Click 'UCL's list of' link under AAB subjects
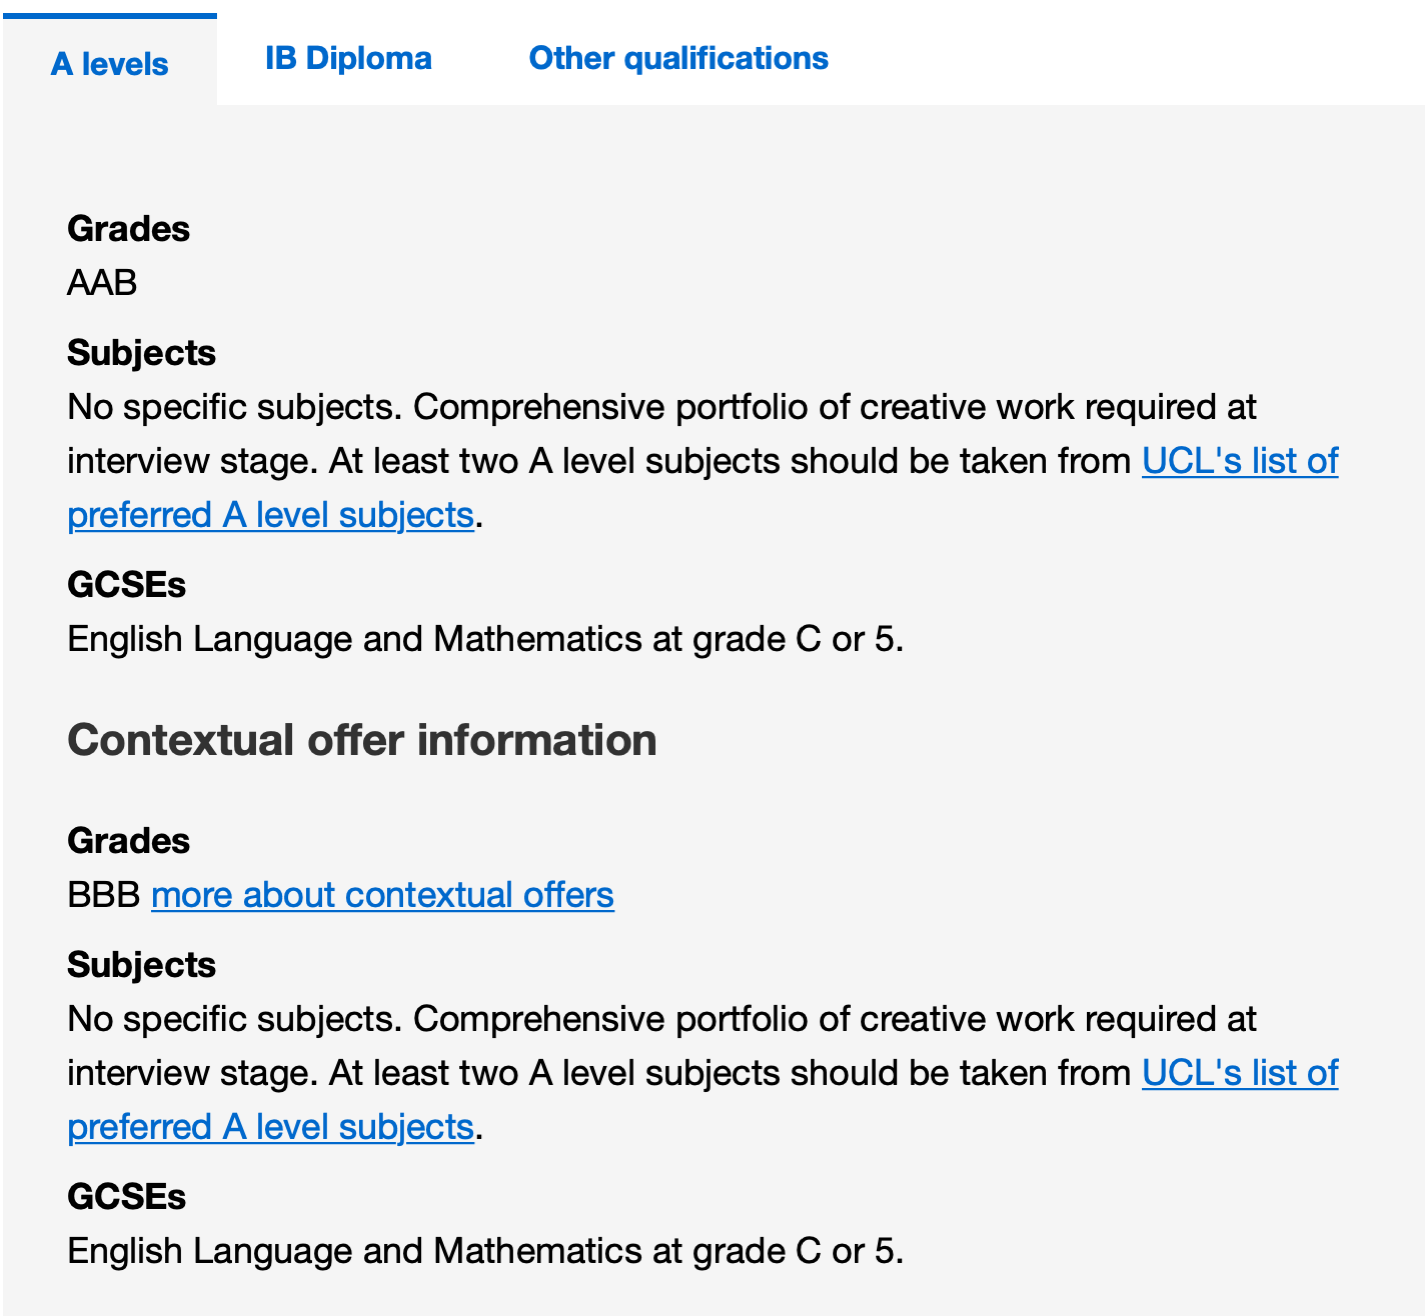 pos(1240,461)
